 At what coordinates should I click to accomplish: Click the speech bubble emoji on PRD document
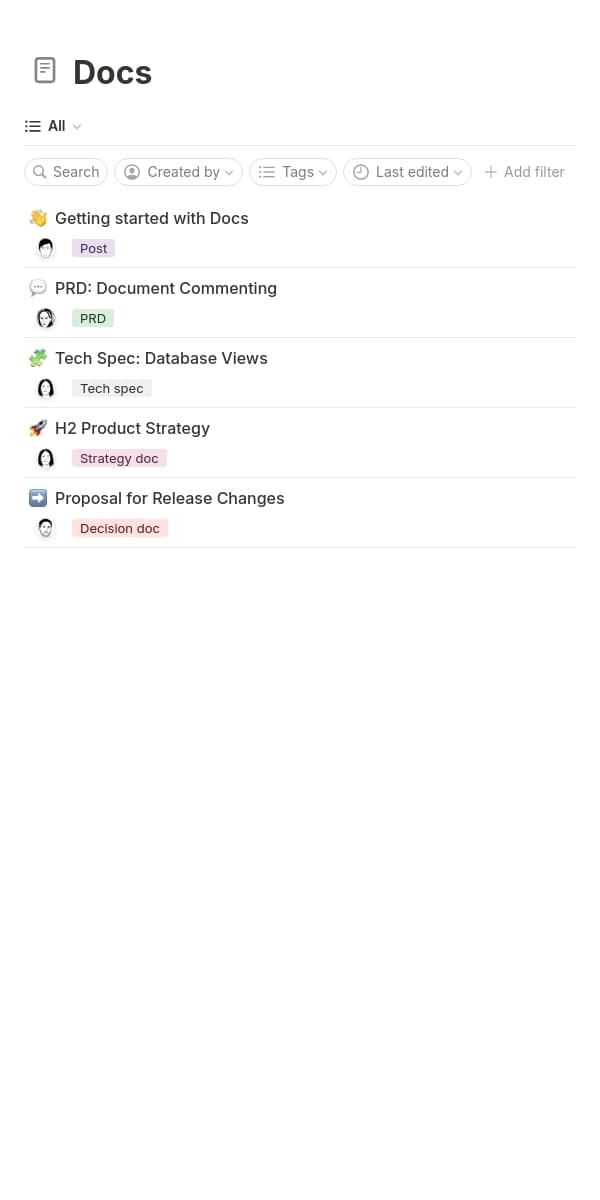coord(37,288)
